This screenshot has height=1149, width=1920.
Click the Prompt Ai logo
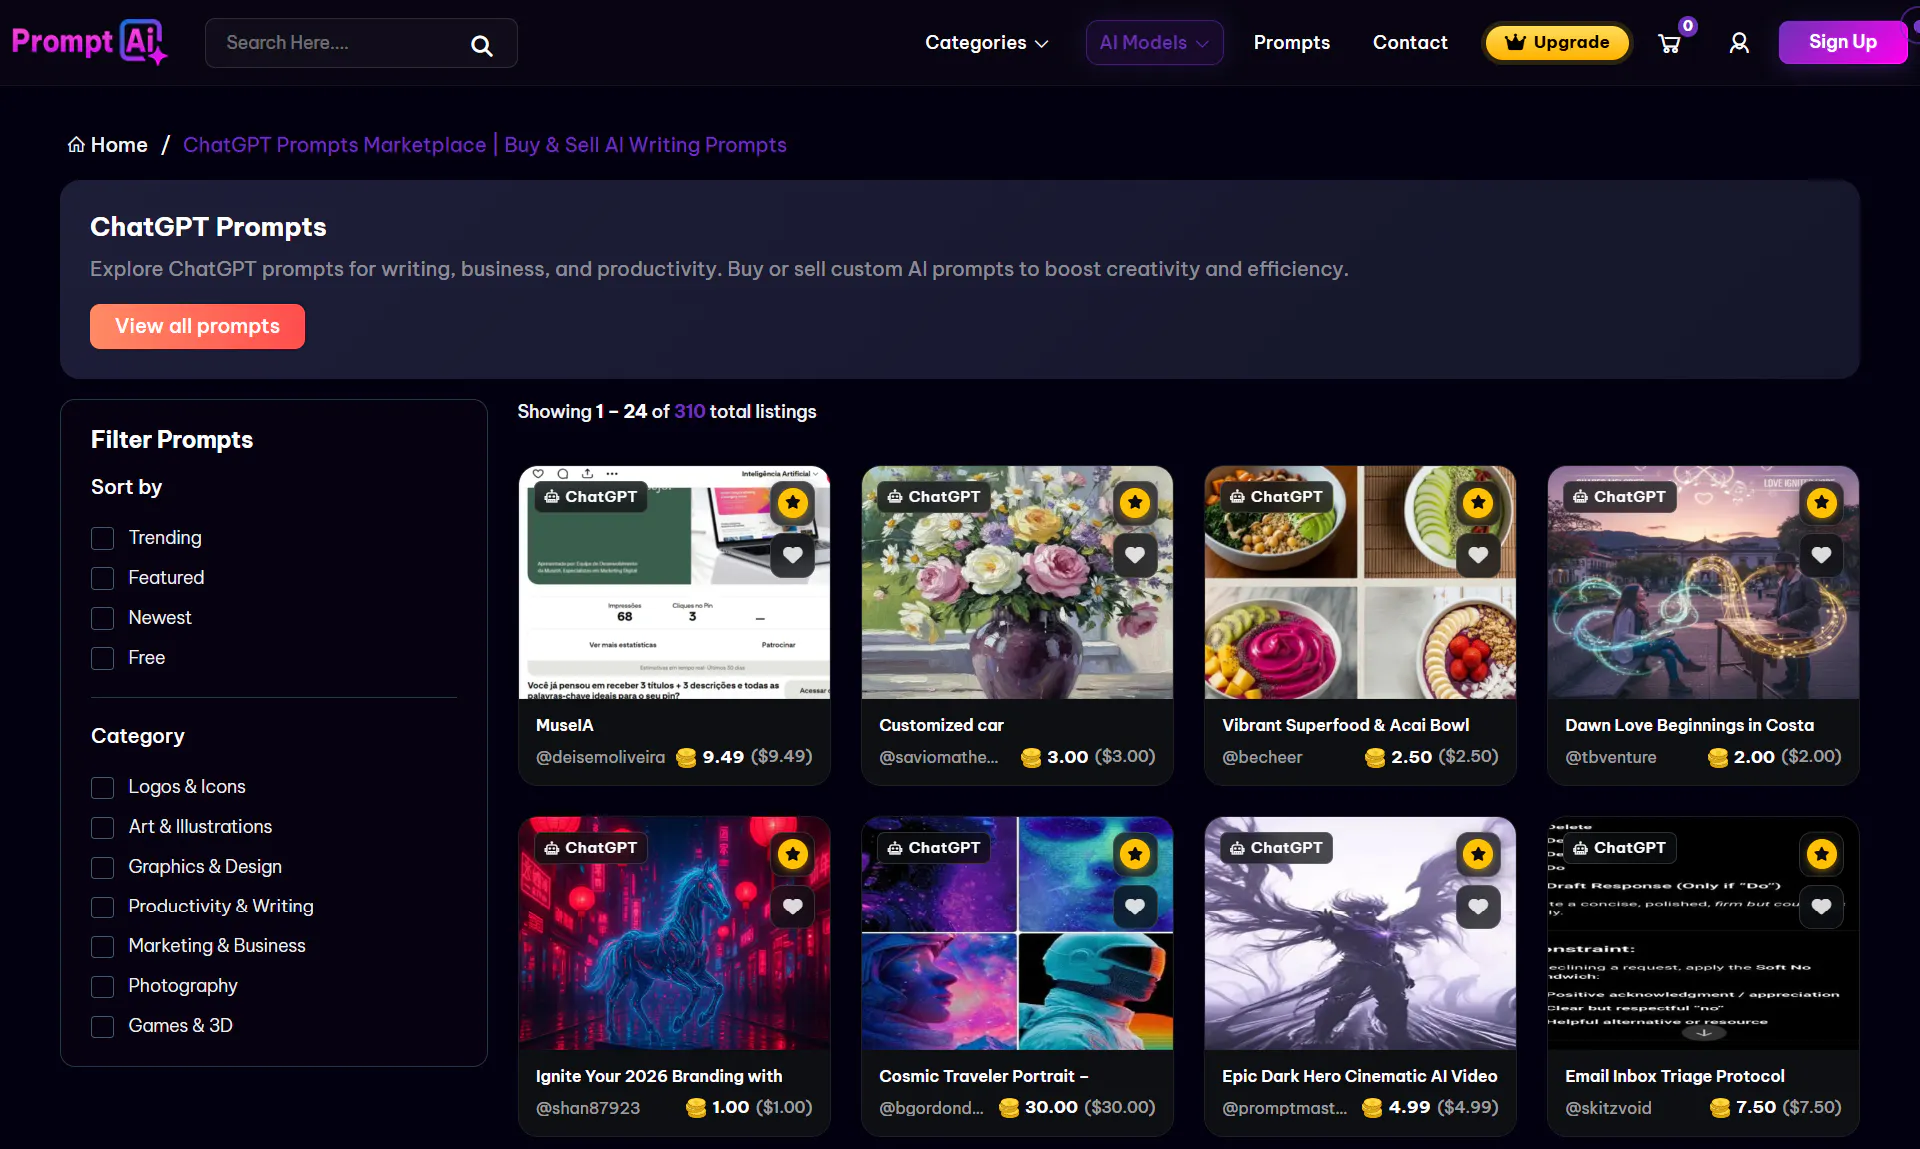point(89,42)
